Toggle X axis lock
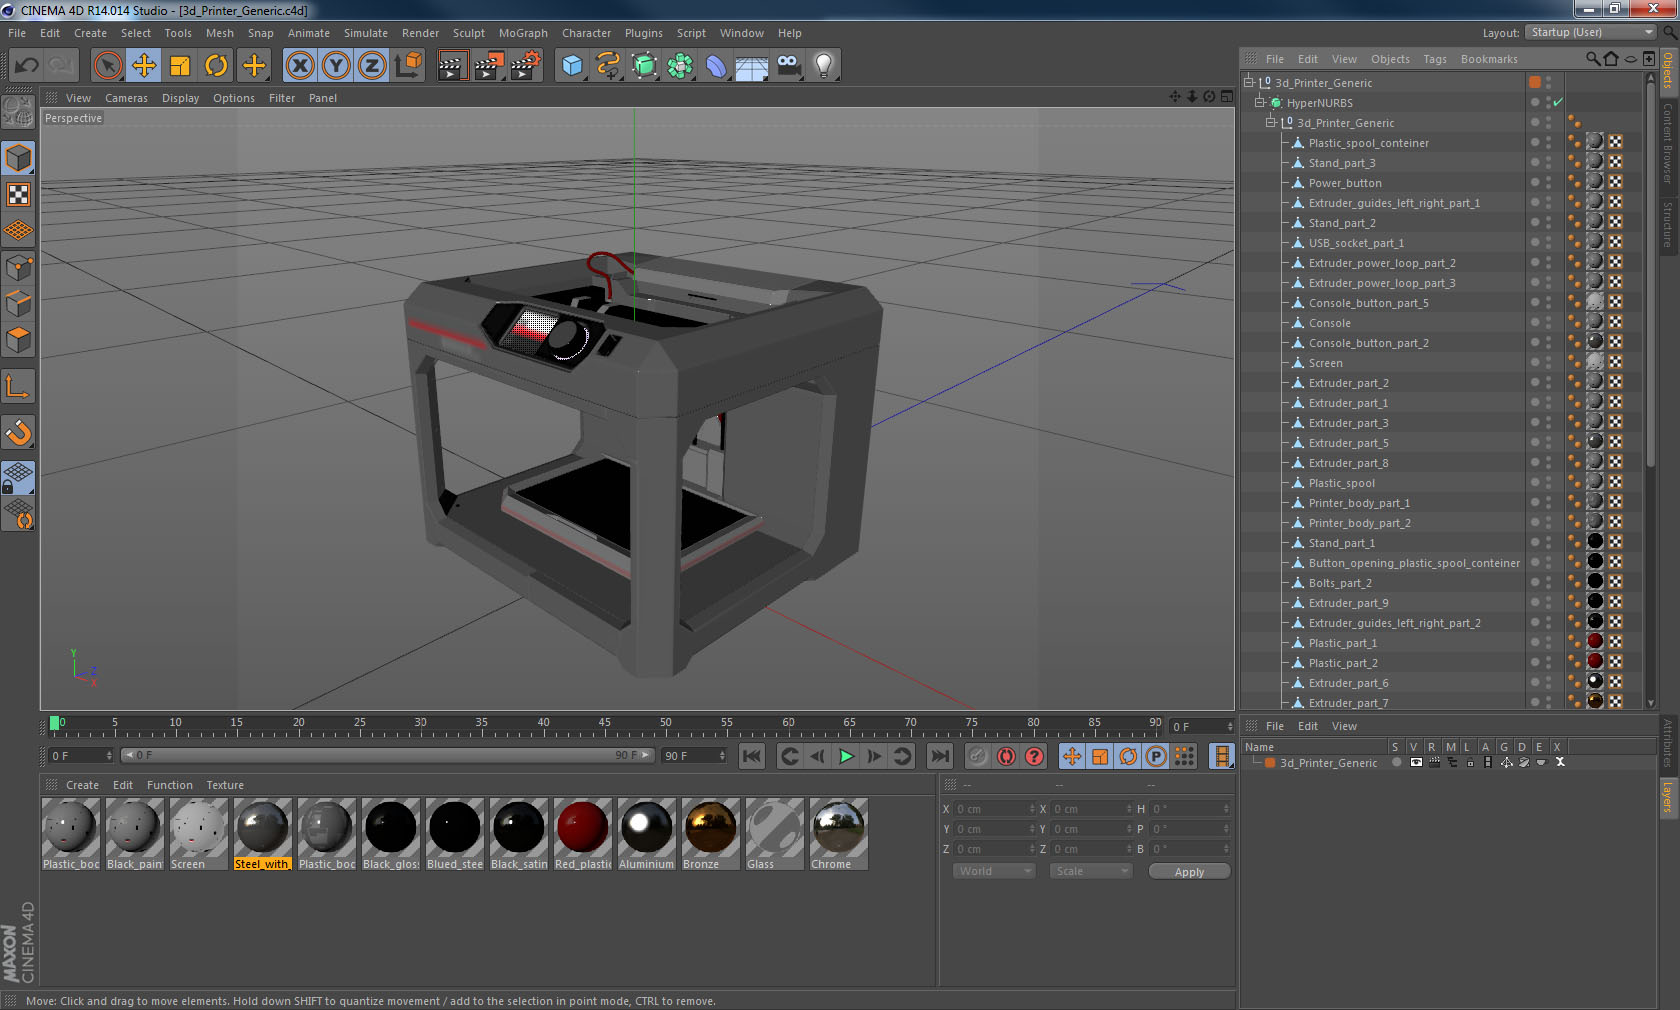Screen dimensions: 1680x1010 299,66
